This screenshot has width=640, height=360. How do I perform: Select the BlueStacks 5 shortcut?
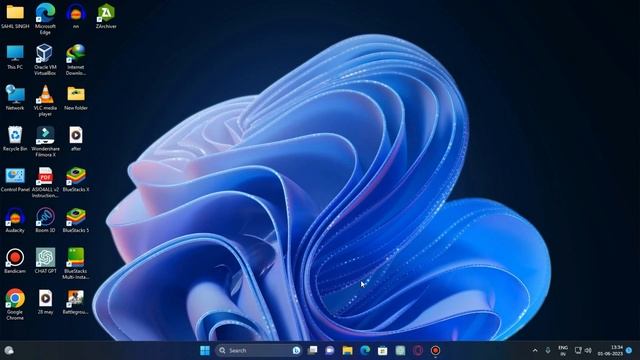(x=76, y=220)
